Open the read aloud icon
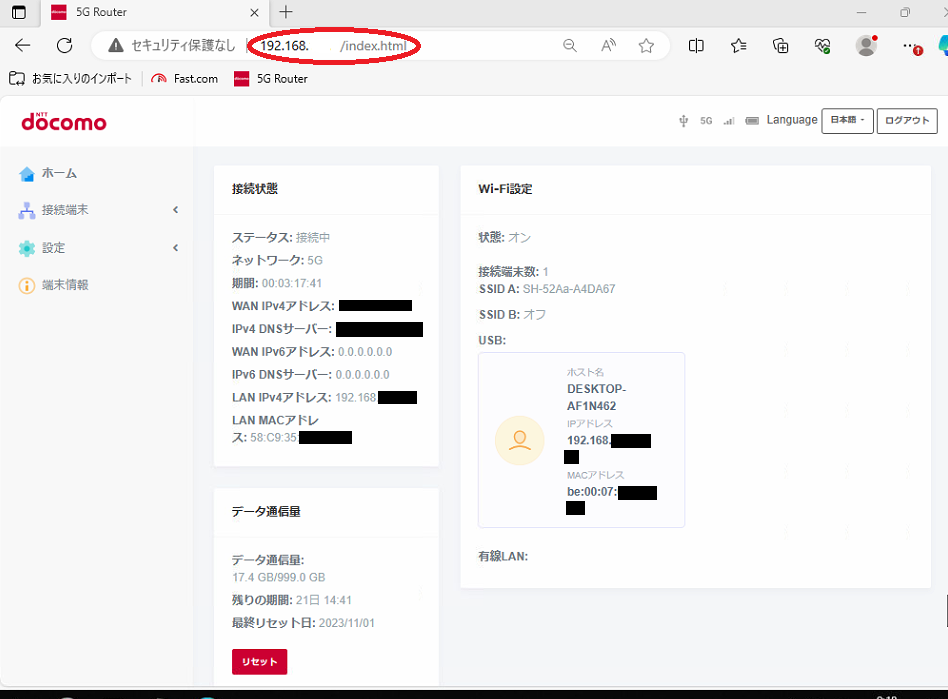This screenshot has width=948, height=699. (608, 46)
